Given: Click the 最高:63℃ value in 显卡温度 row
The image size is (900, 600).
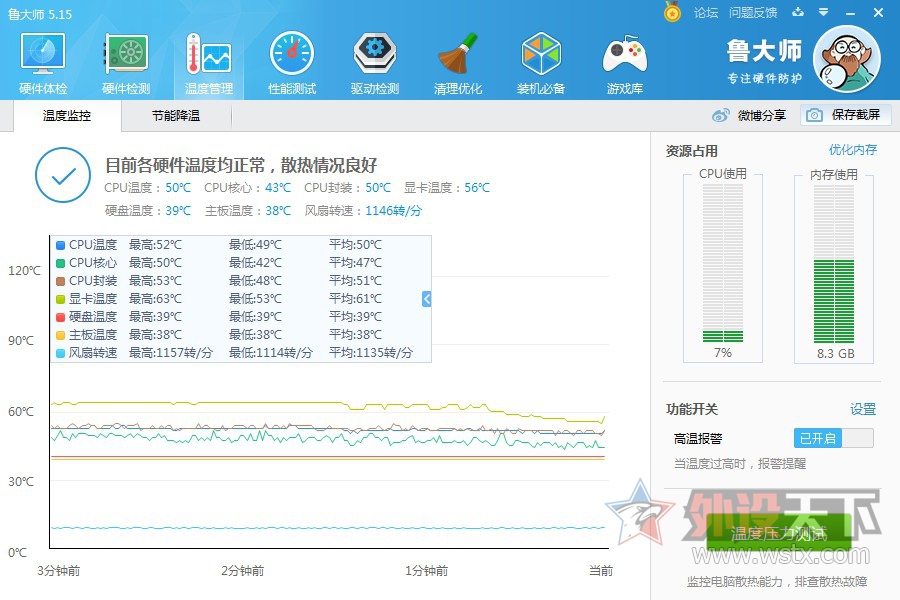Looking at the screenshot, I should click(155, 299).
